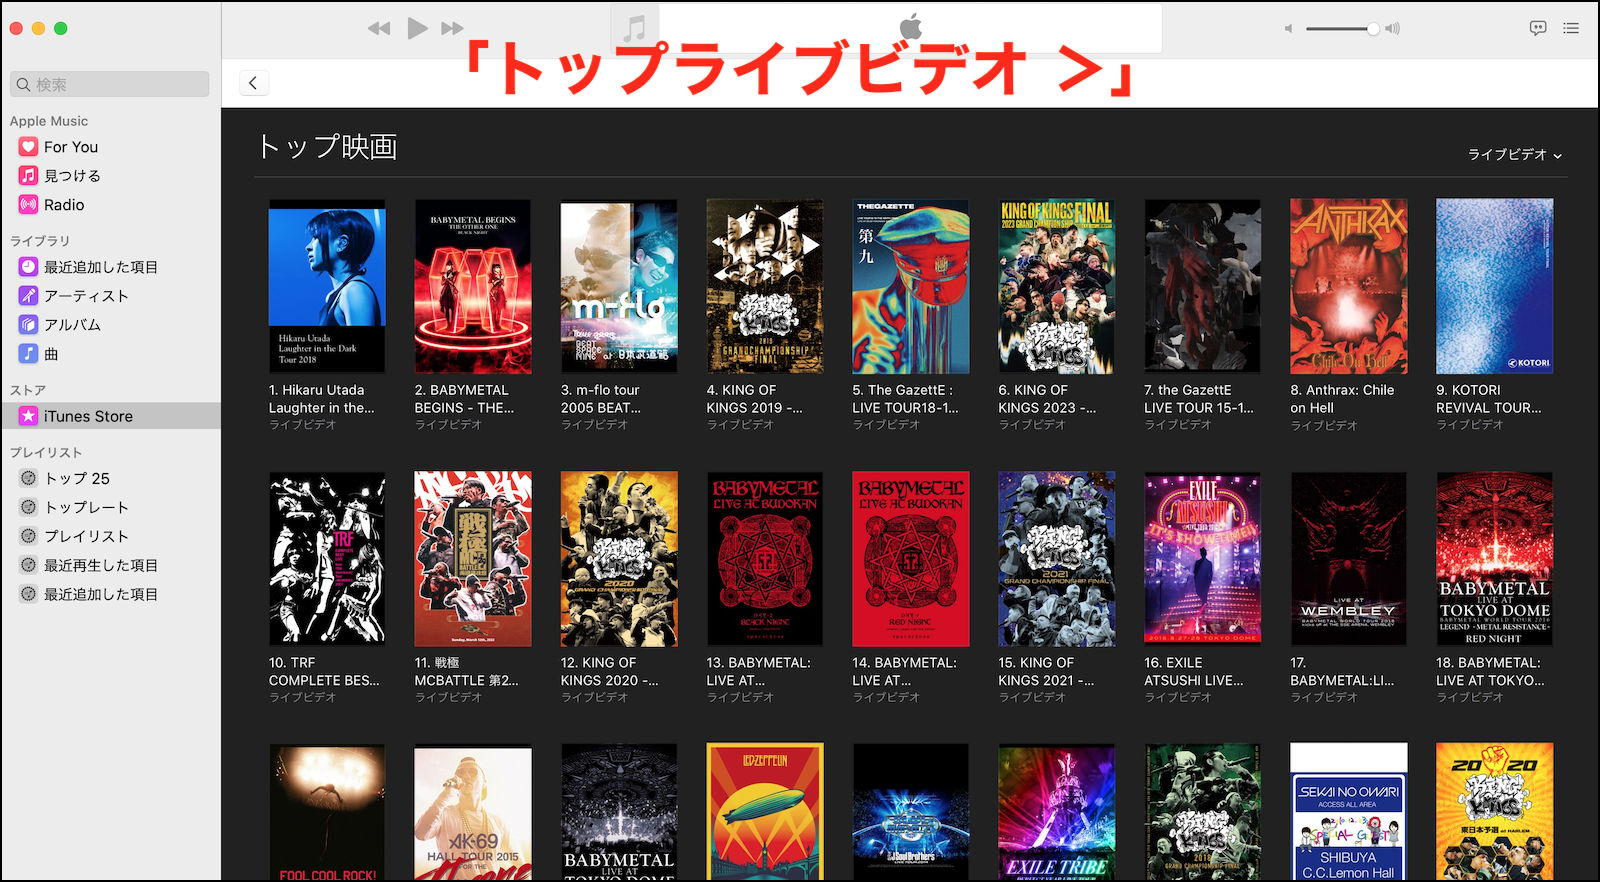Open 最近再生した項目 playlist
Screen dimensions: 1600x882
coord(110,565)
